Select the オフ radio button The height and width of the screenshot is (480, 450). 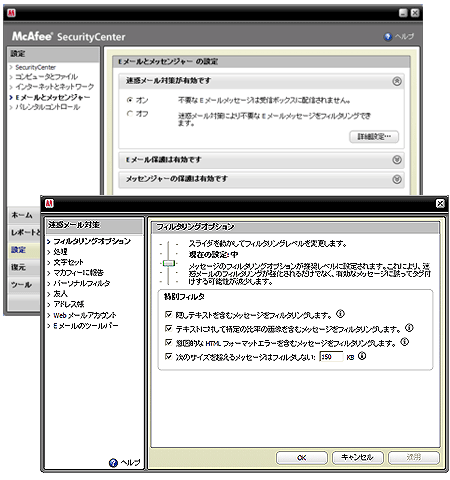130,114
